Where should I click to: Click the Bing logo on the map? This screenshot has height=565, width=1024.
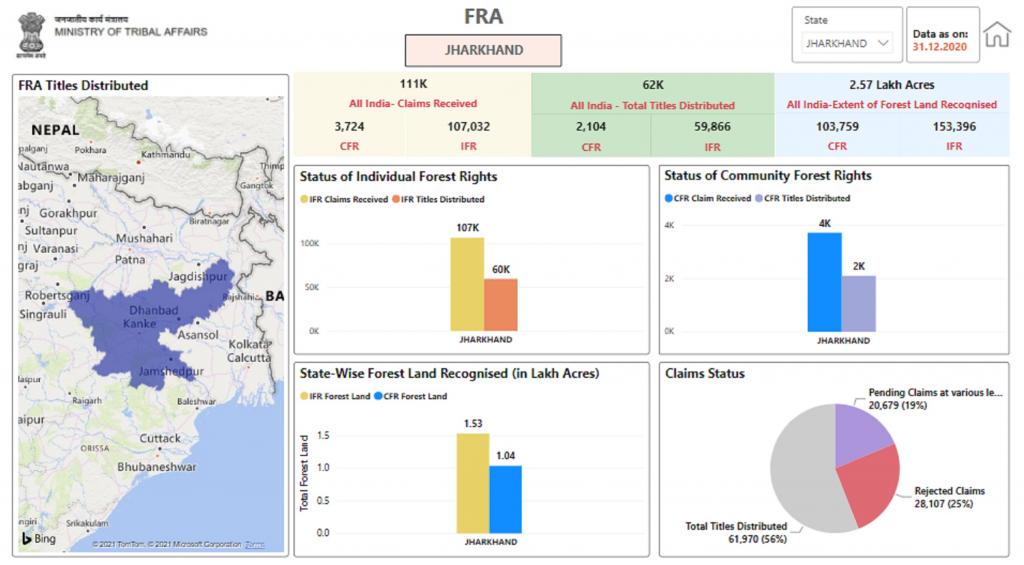[x=42, y=540]
